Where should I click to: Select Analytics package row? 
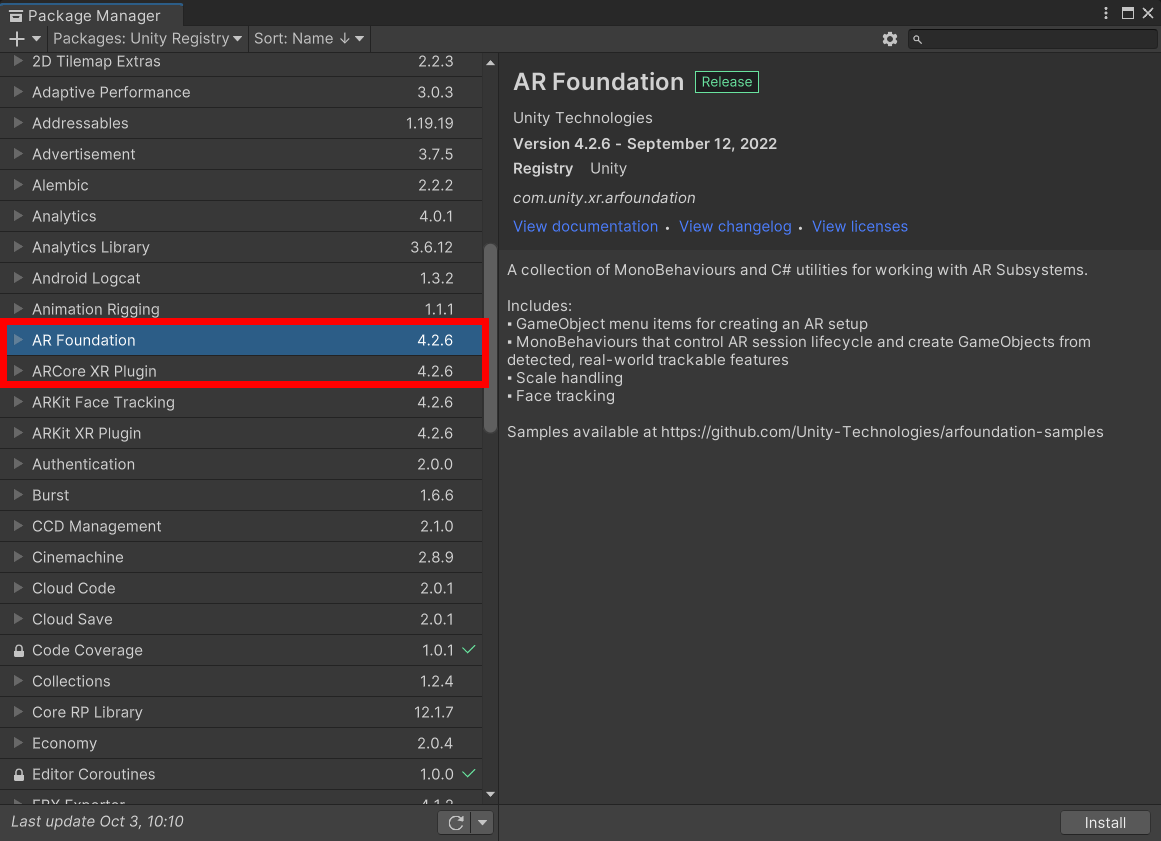[241, 216]
